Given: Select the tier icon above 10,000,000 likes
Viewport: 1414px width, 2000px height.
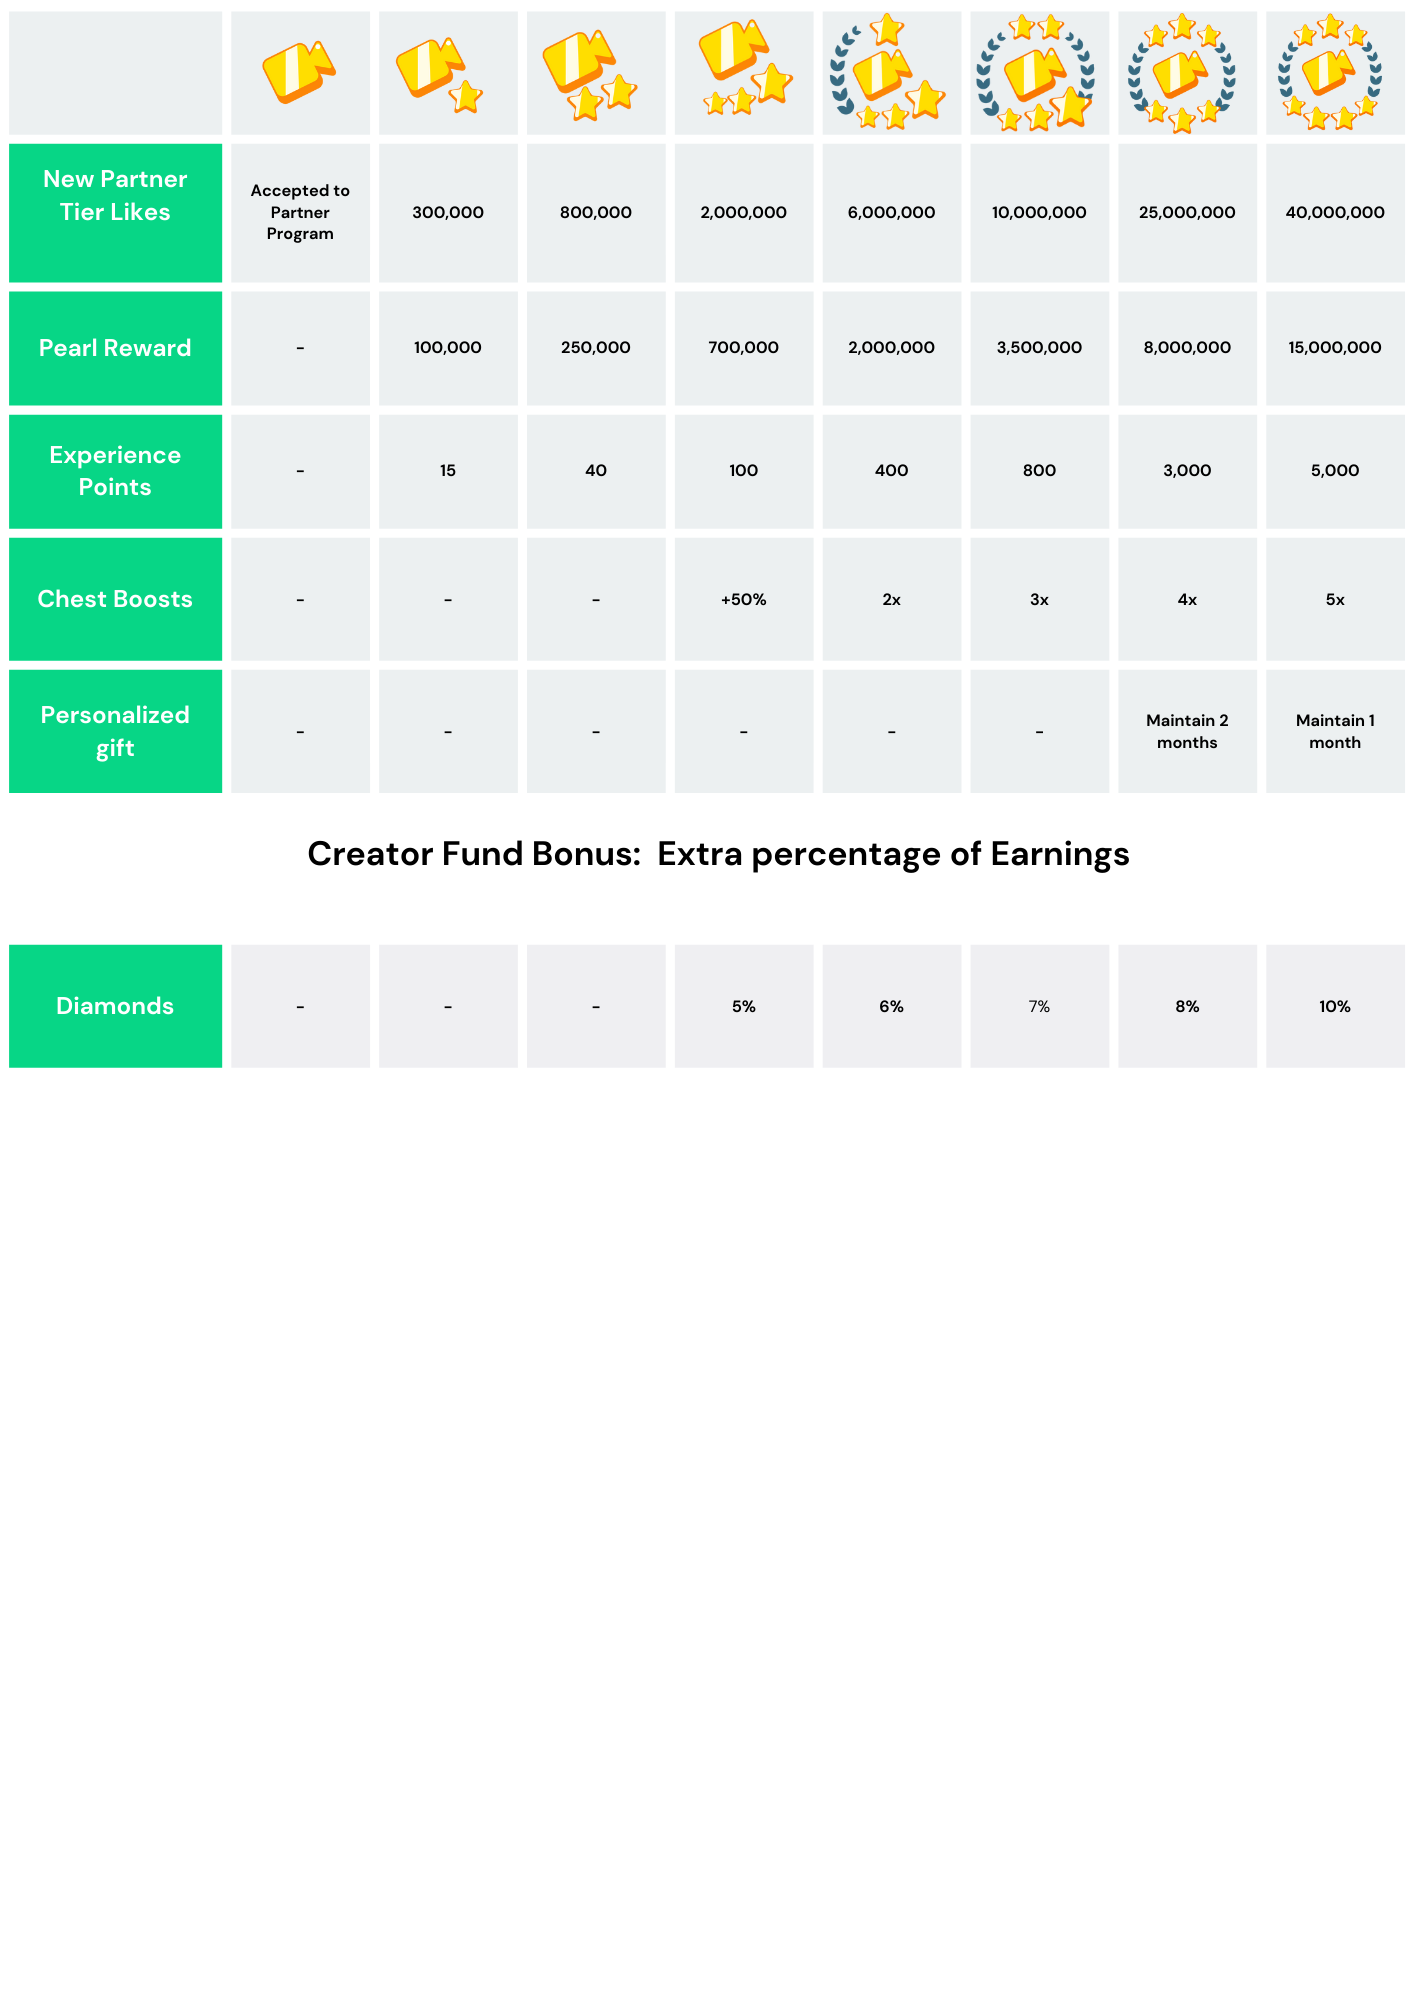Looking at the screenshot, I should pos(1036,72).
